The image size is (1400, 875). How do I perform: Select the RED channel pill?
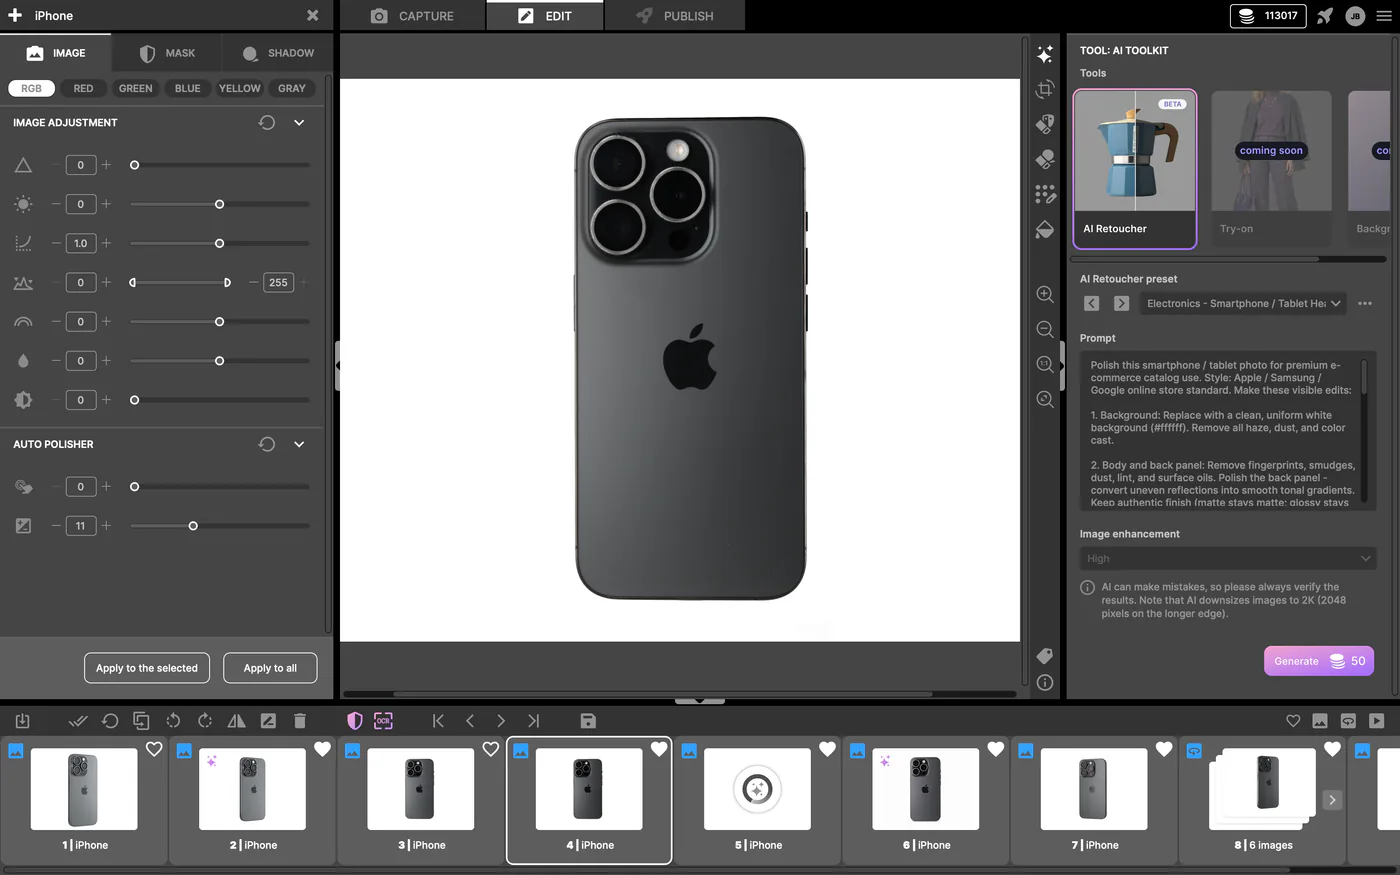coord(83,88)
